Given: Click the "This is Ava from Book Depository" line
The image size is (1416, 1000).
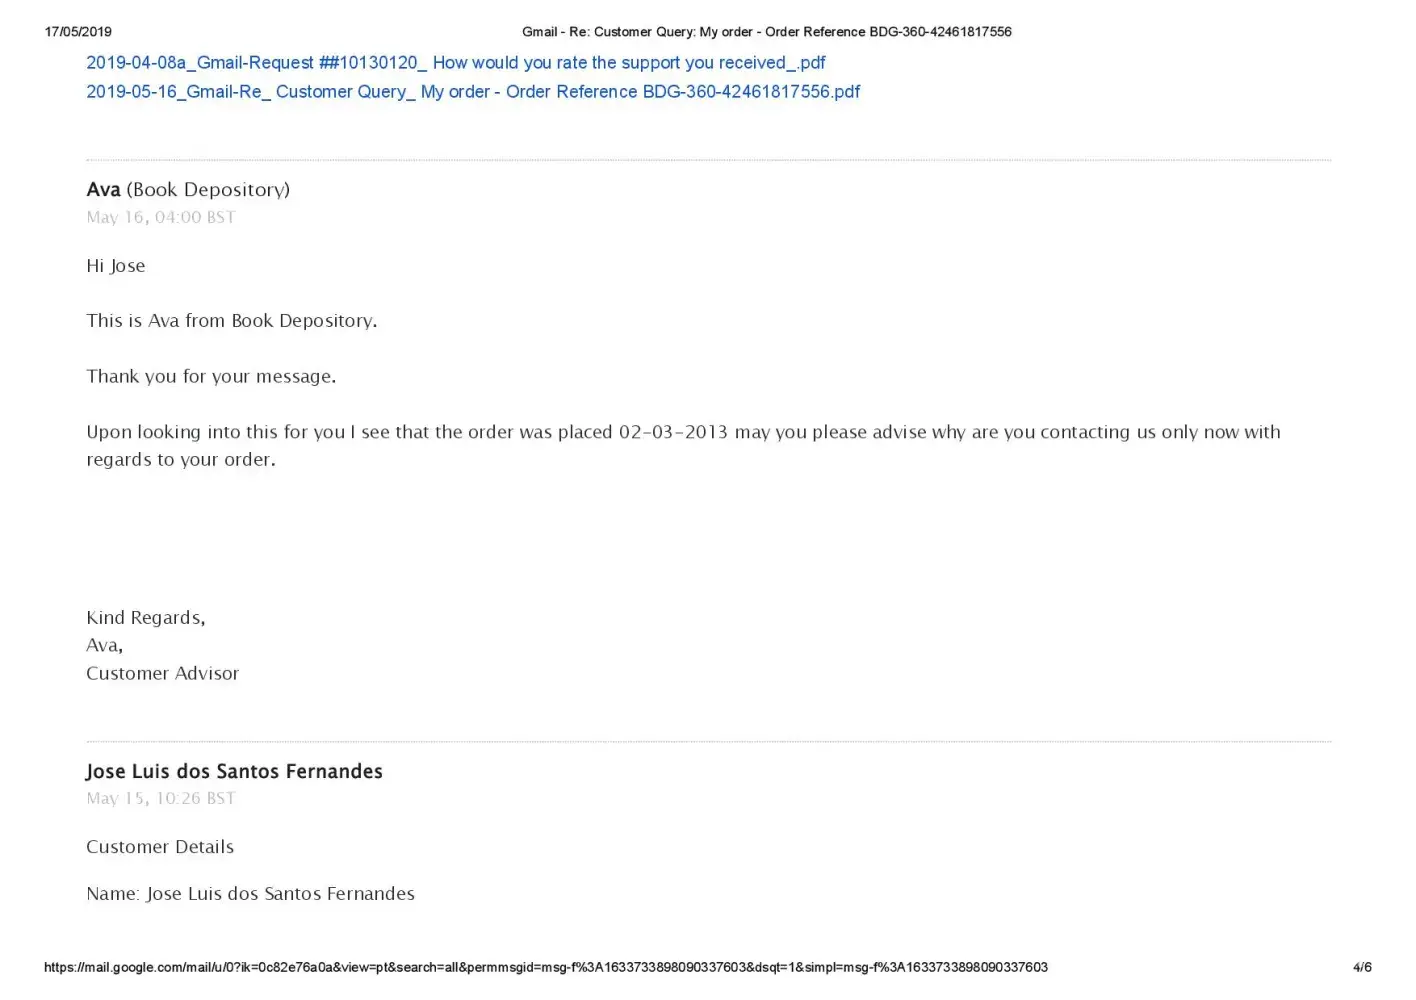Looking at the screenshot, I should click(231, 321).
